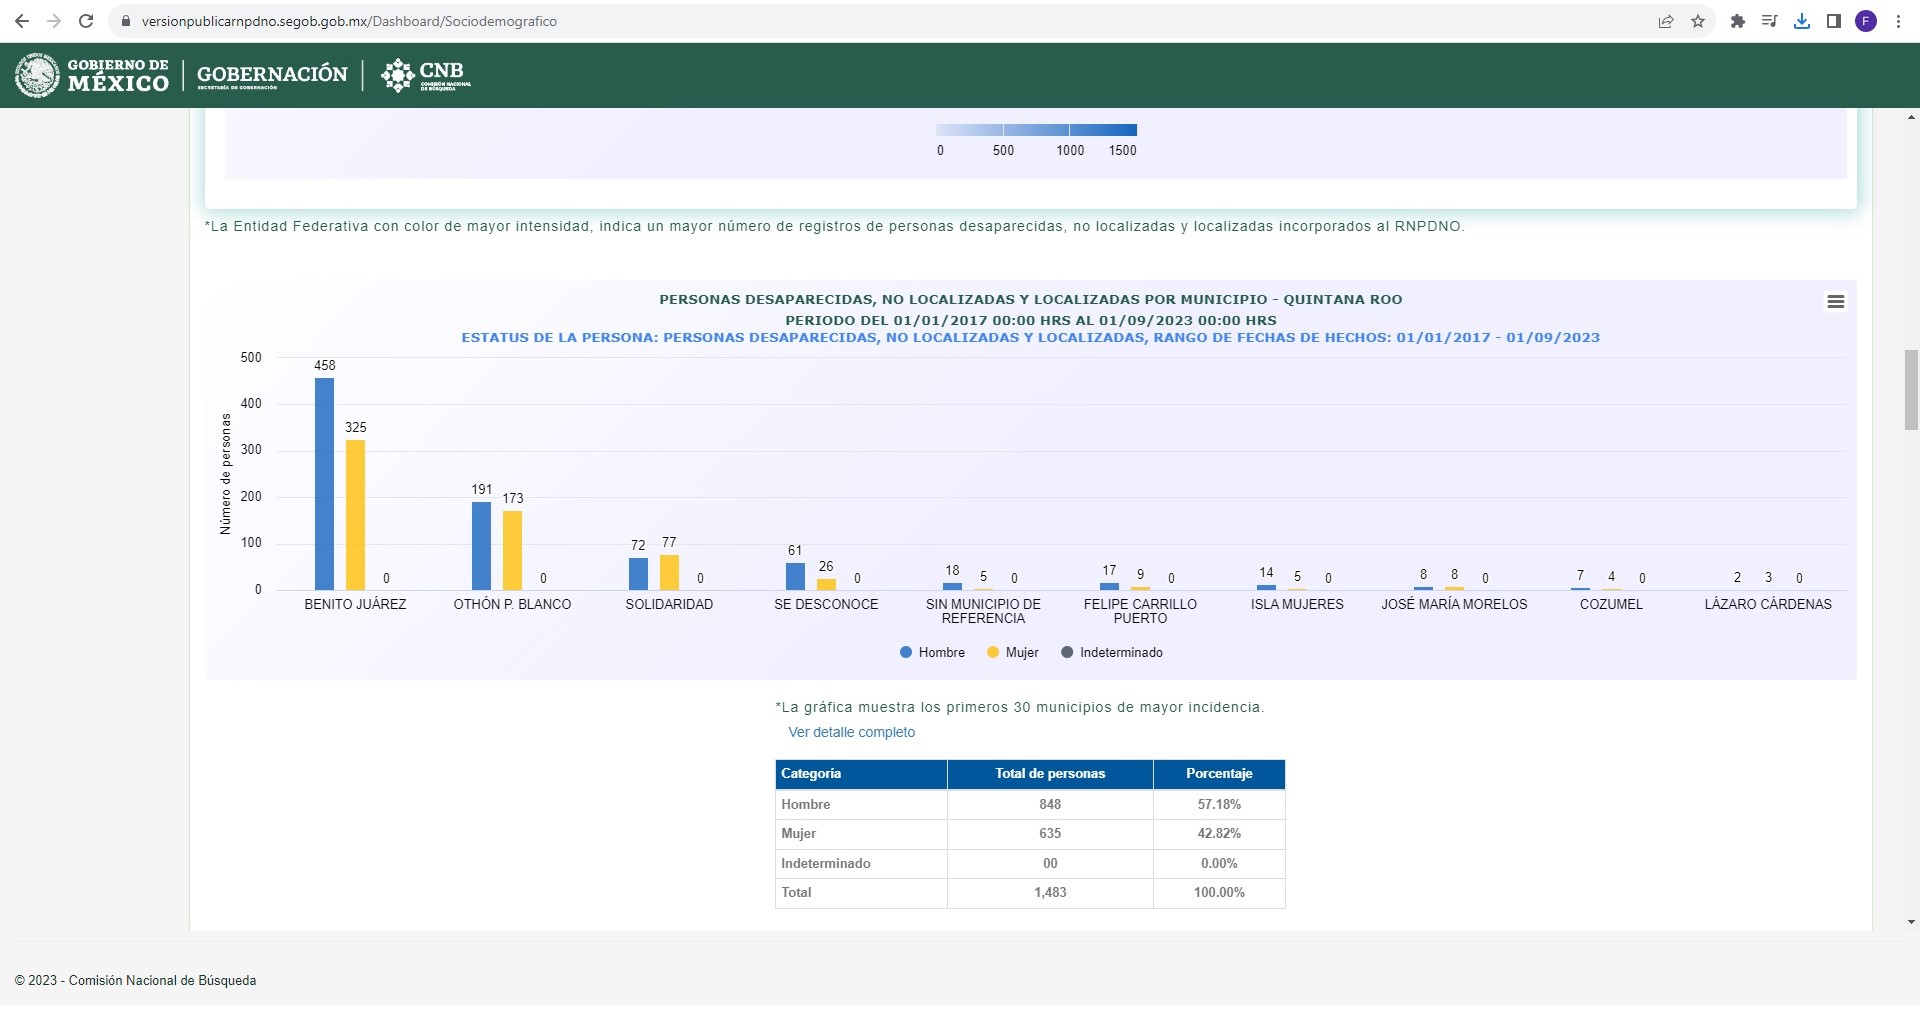This screenshot has height=1013, width=1920.
Task: Click the share page icon
Action: (1666, 21)
